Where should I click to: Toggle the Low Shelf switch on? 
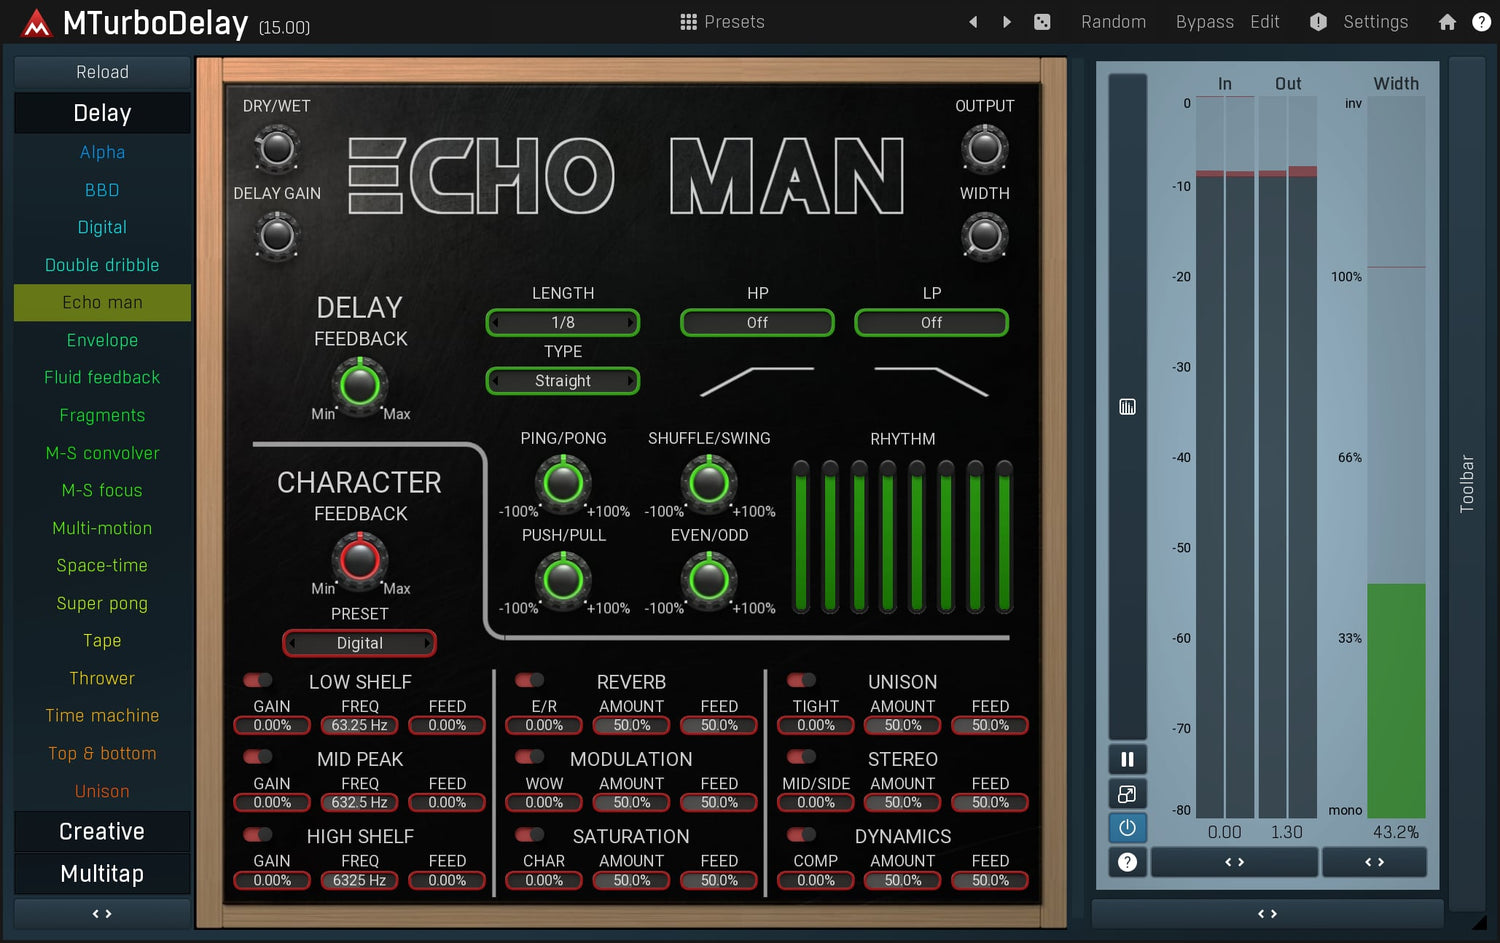pos(258,681)
